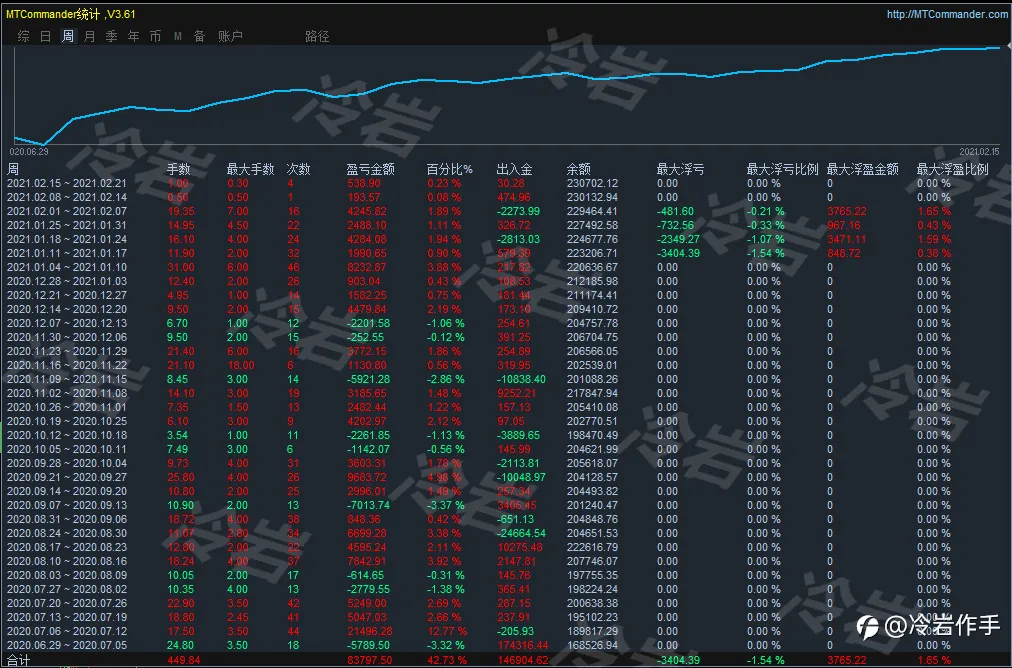1012x668 pixels.
Task: Click the loss value -5921.28
Action: point(368,380)
